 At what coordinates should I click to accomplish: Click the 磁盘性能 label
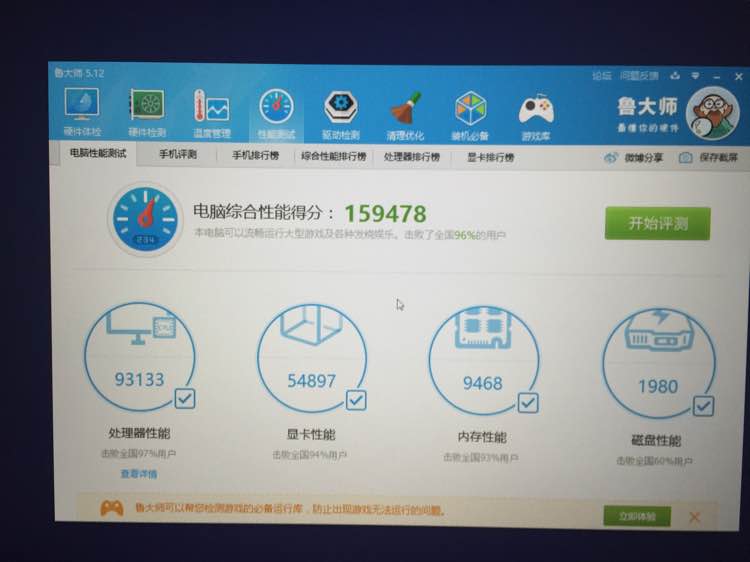pos(656,441)
